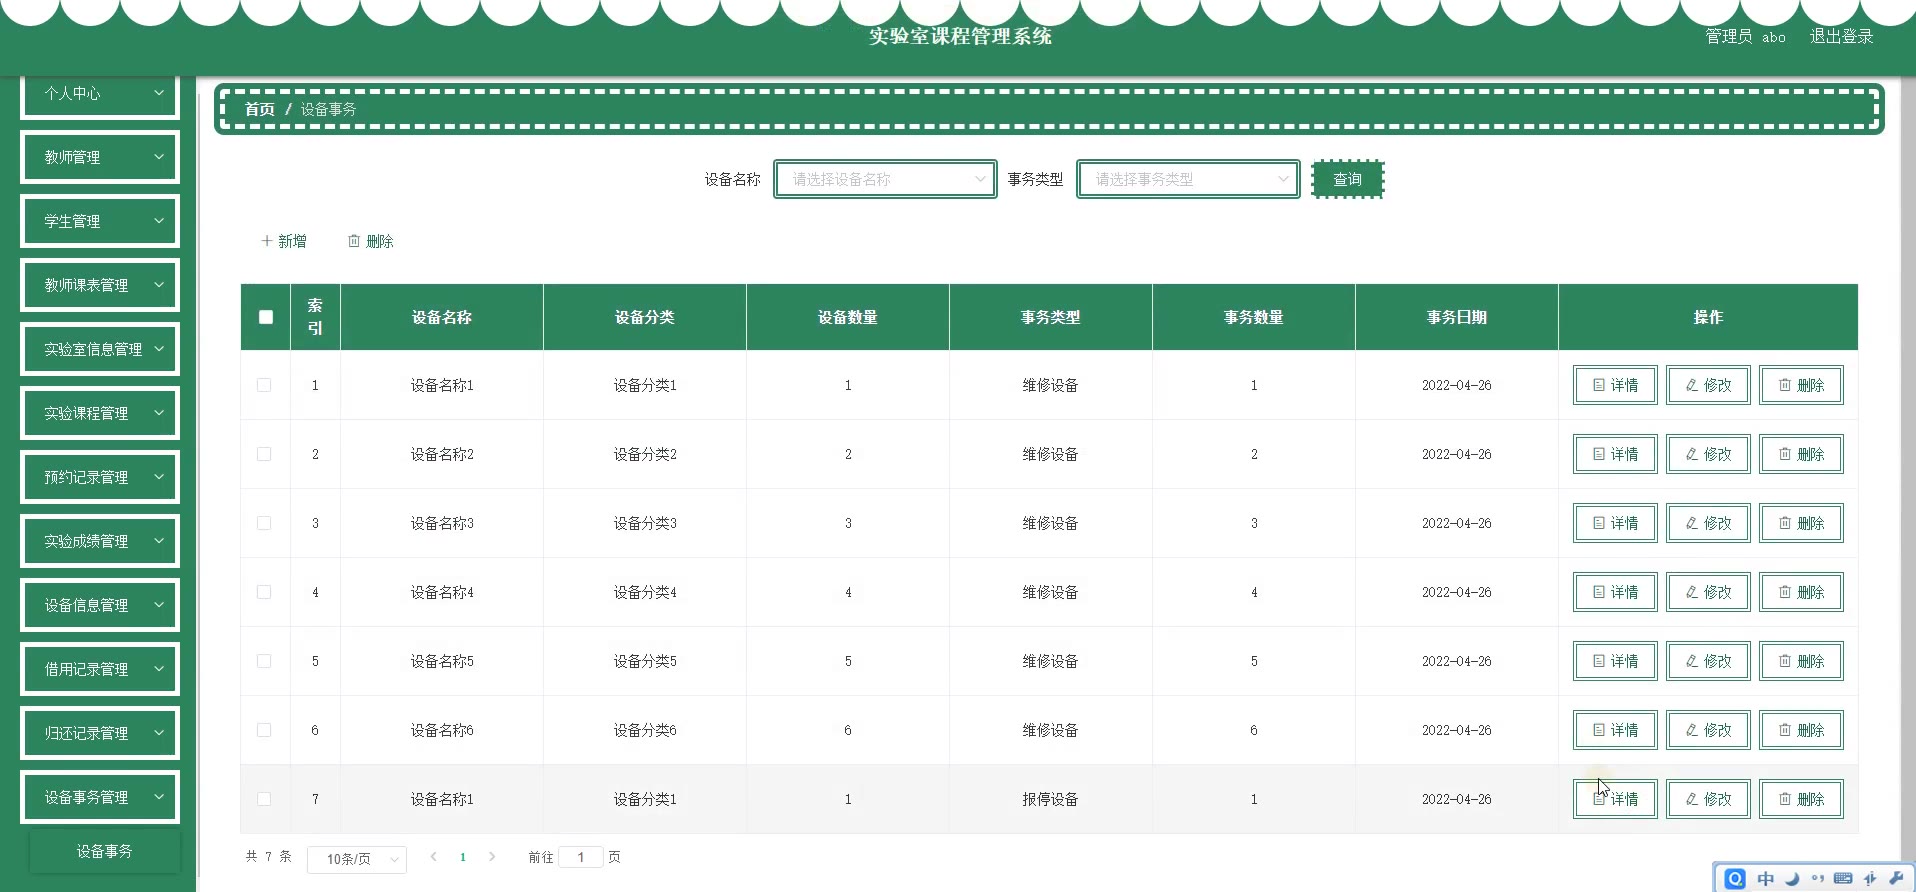Go to 首页 via the breadcrumb

pos(260,109)
